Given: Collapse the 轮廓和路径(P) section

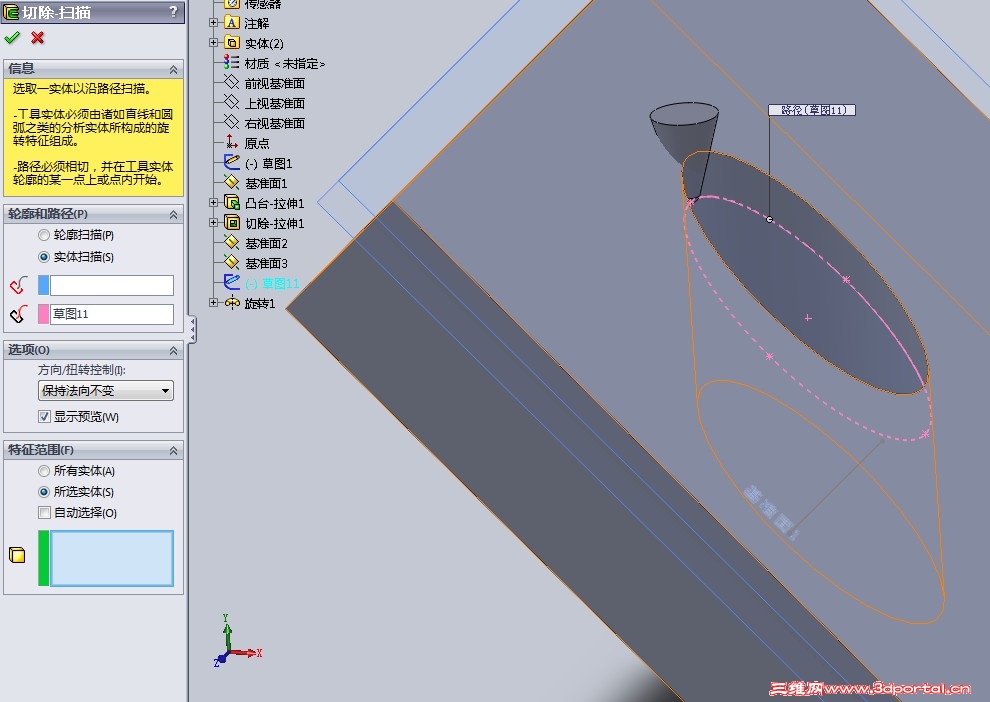Looking at the screenshot, I should click(173, 215).
